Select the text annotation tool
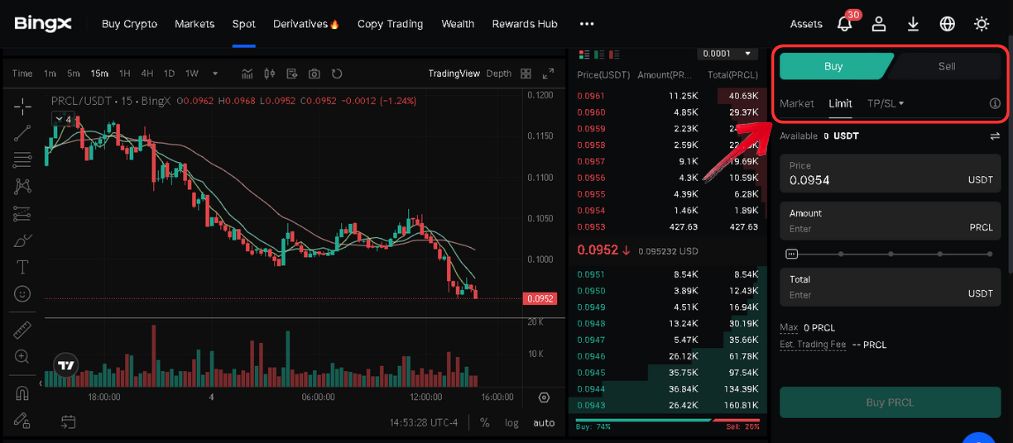1013x443 pixels. [23, 267]
